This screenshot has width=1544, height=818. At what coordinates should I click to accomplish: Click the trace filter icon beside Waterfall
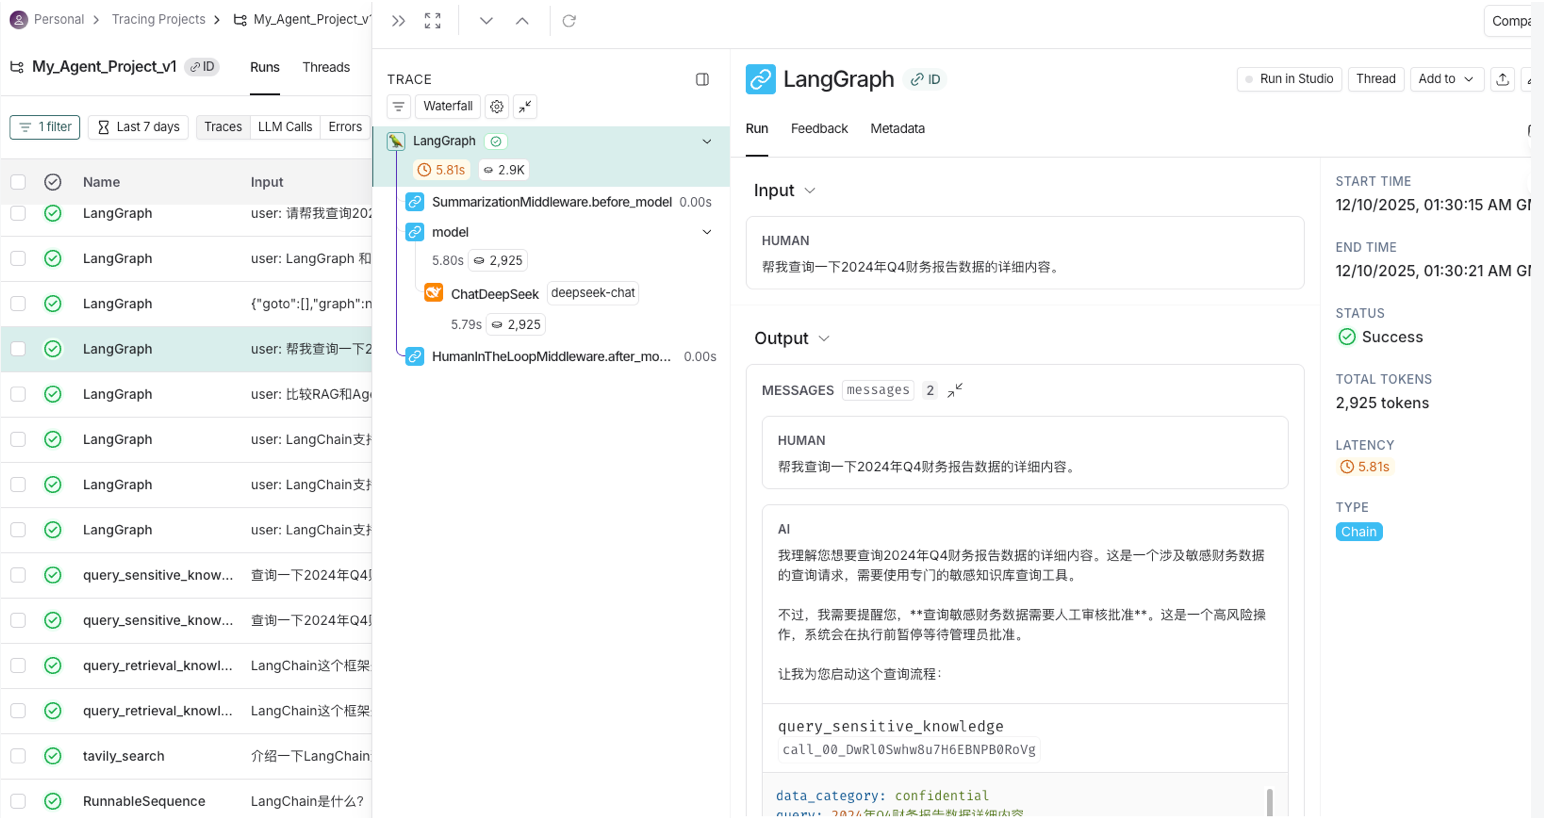[399, 106]
